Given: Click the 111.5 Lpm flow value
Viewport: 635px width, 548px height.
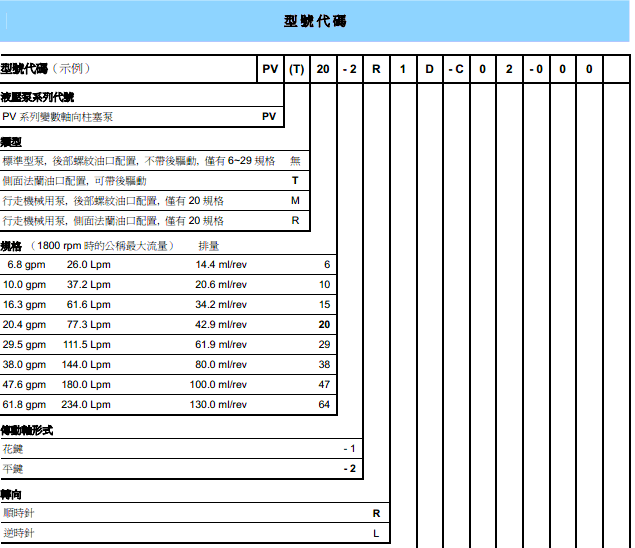Looking at the screenshot, I should pos(88,345).
